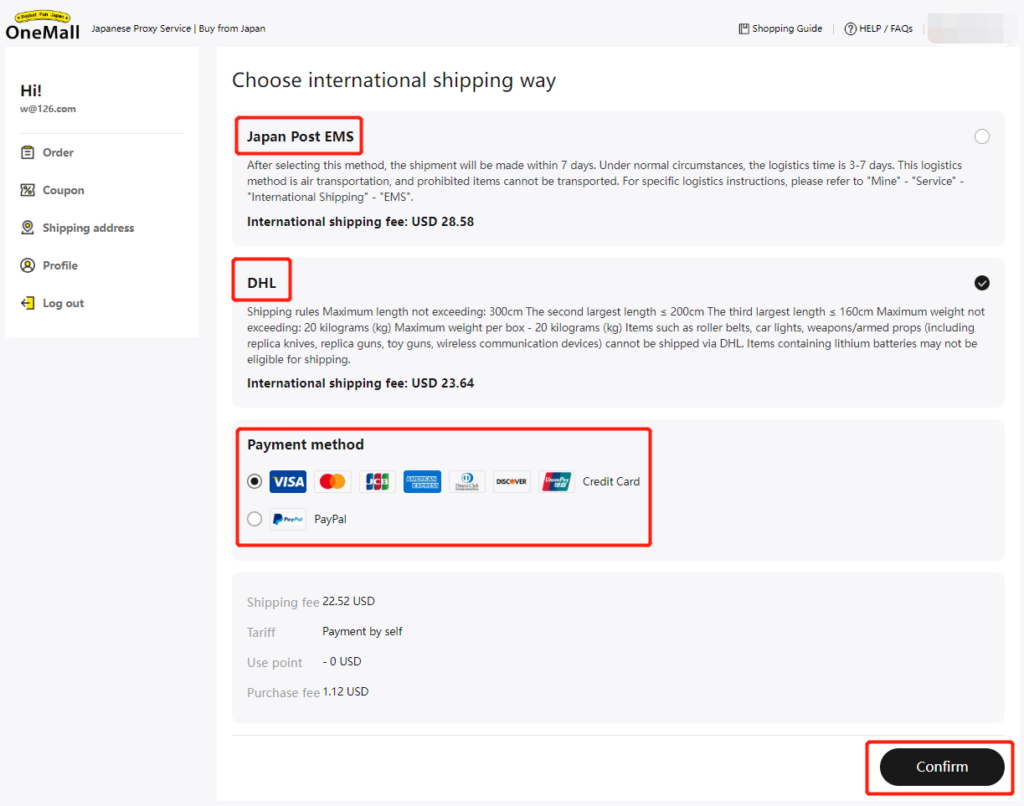Choose the PayPal payment radio button
1024x806 pixels.
point(255,519)
